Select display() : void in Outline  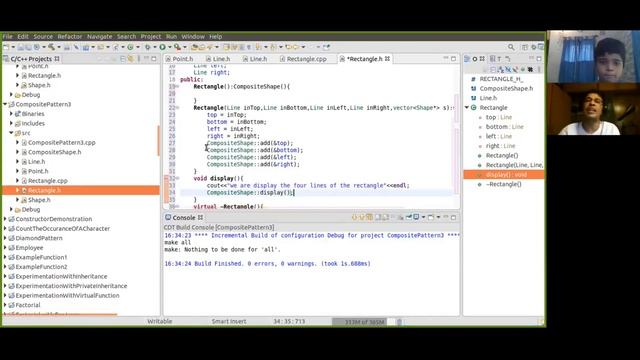coord(504,175)
